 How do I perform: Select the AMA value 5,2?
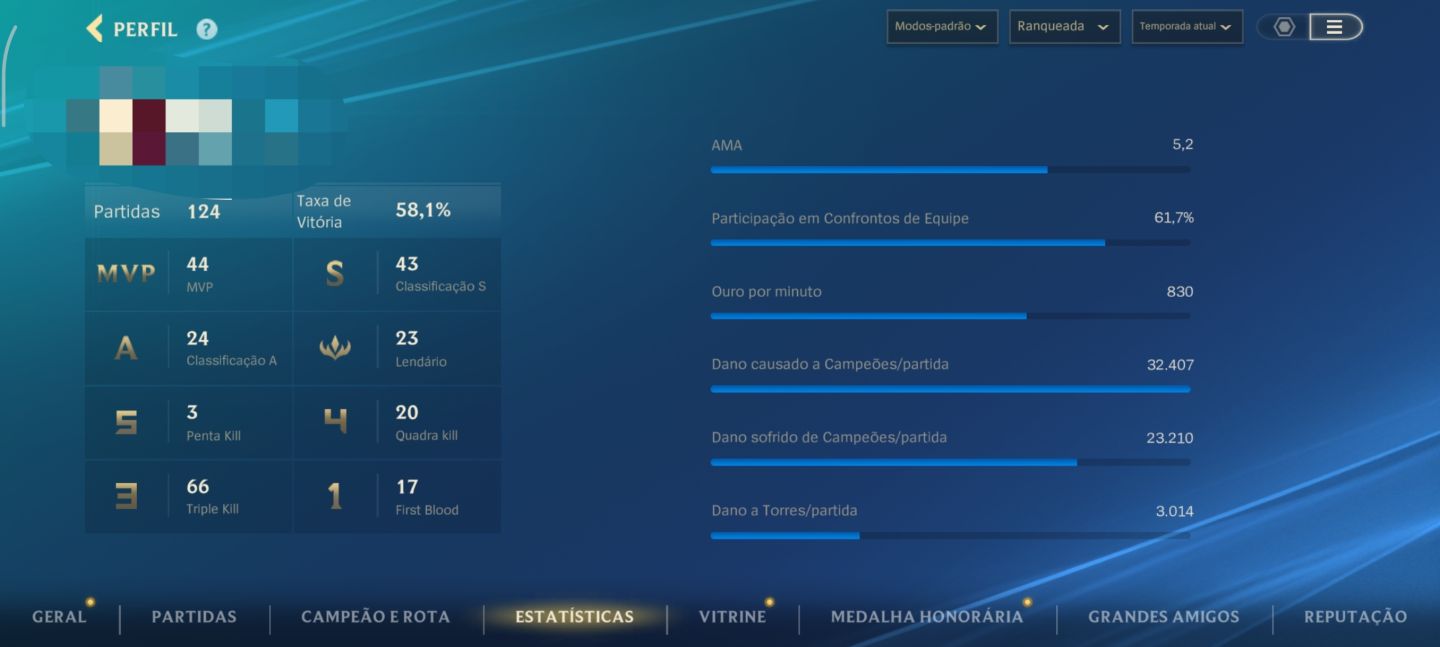[1183, 144]
